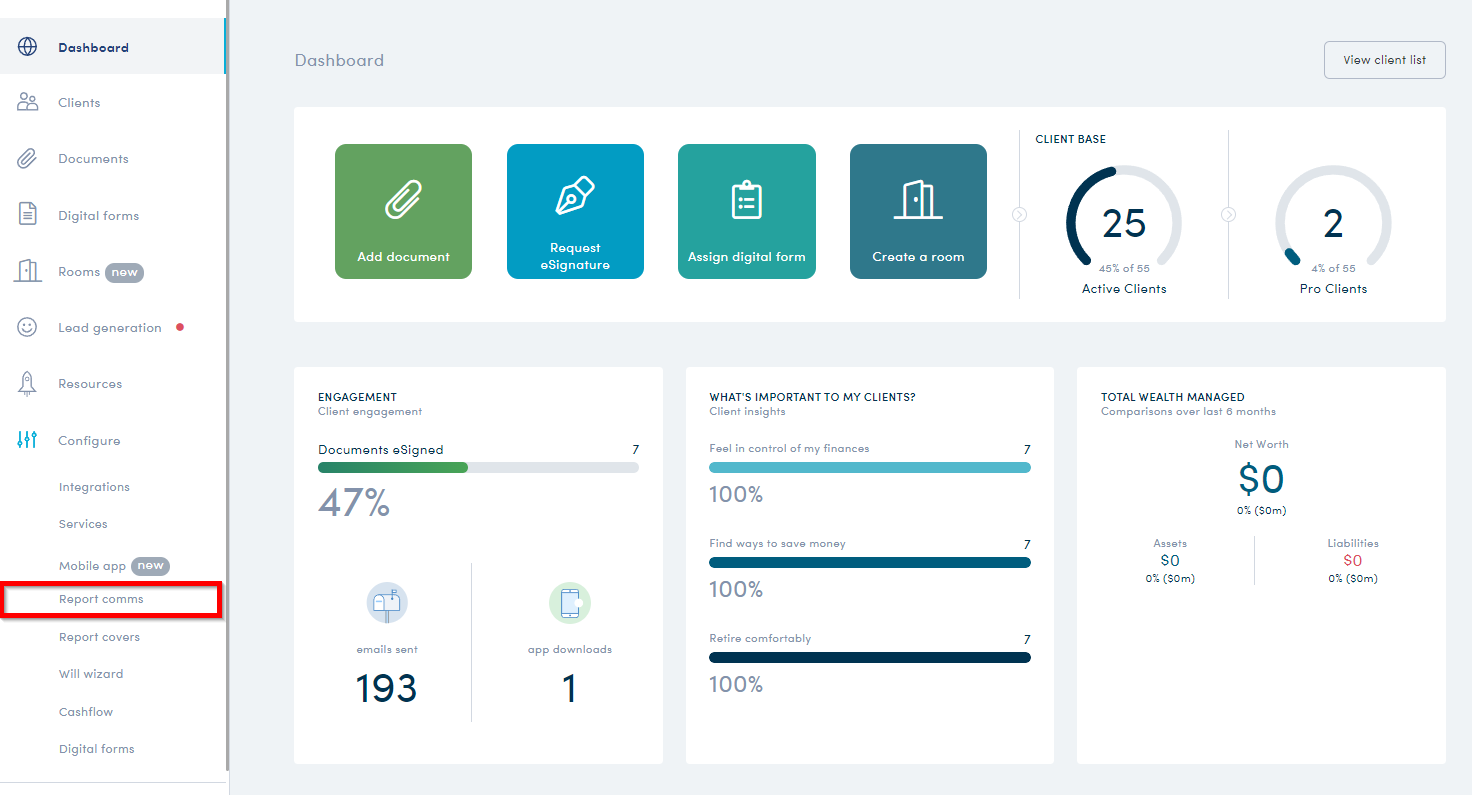Open Lead generation smiley icon

pos(27,327)
